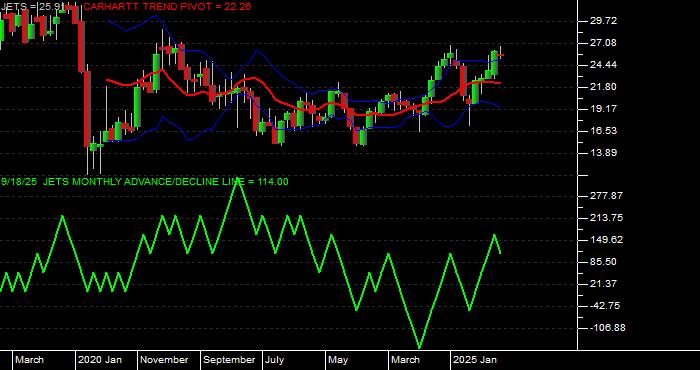
Task: Click the 85.50 indicator axis value
Action: point(603,262)
